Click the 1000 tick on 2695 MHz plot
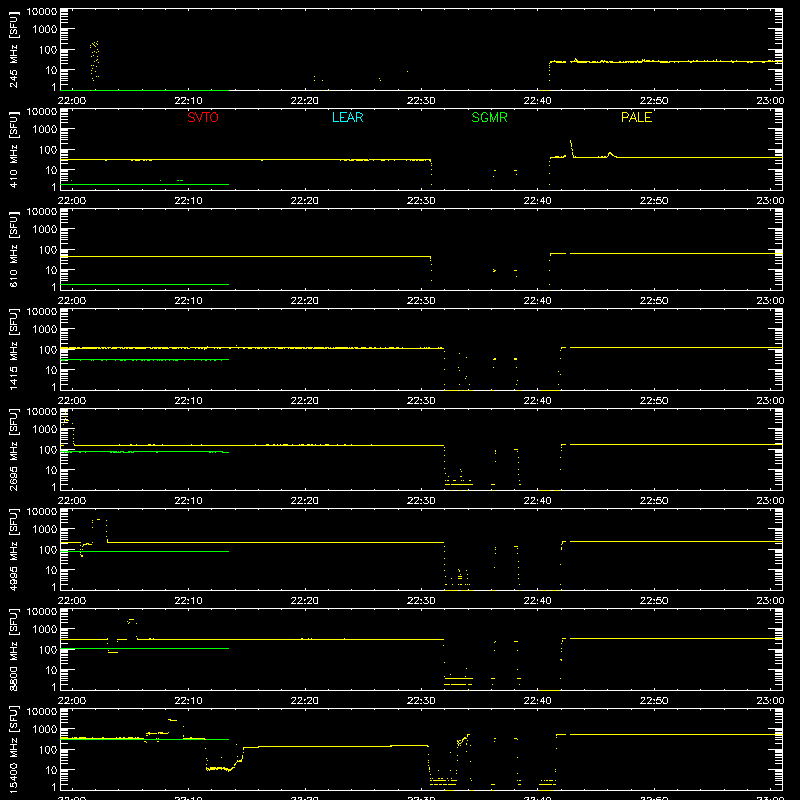This screenshot has width=800, height=800. pos(45,430)
